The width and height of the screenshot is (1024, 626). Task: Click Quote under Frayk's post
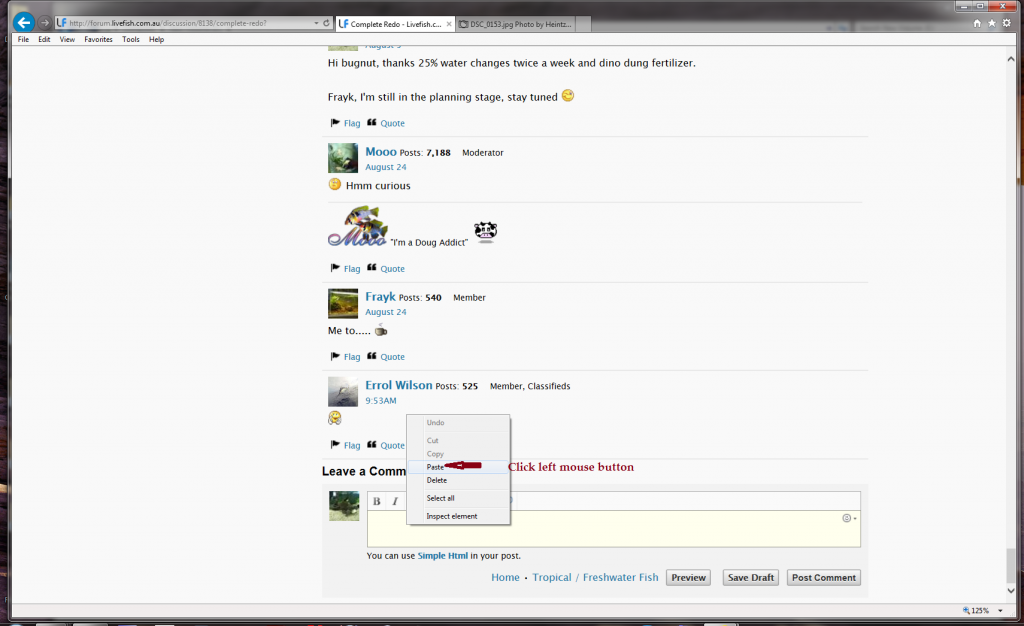(392, 357)
